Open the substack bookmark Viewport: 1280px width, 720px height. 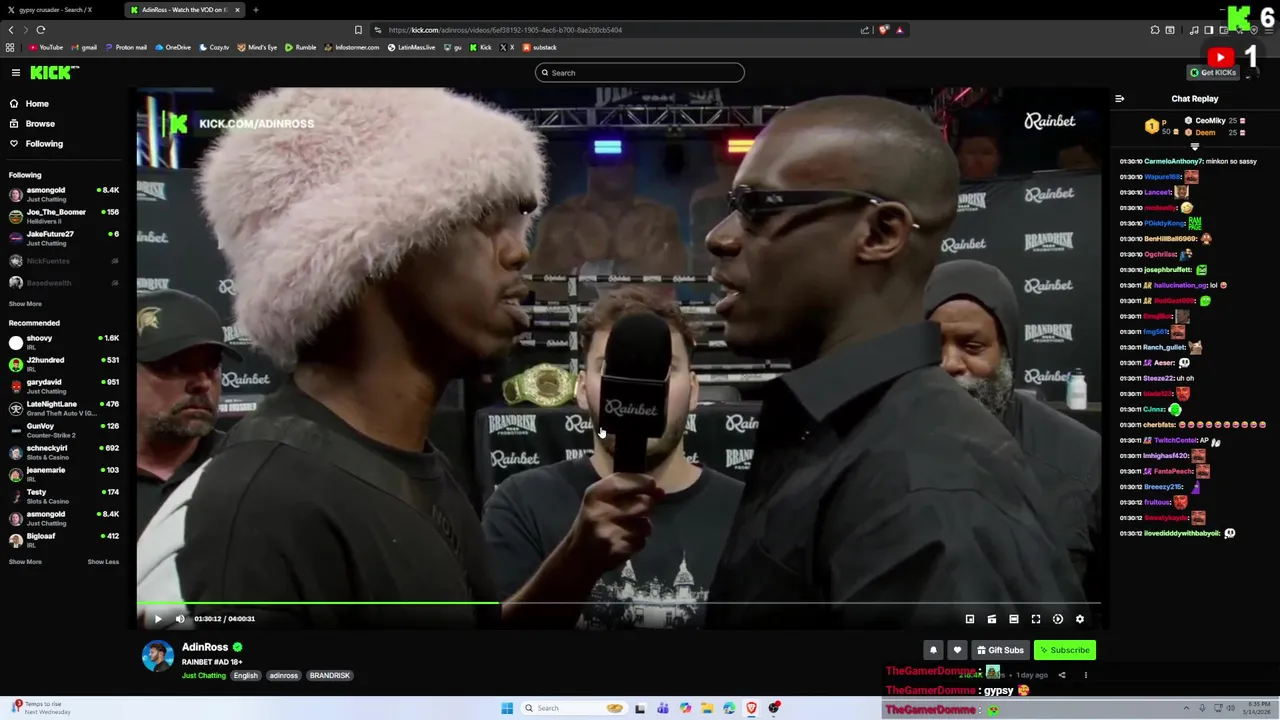pos(540,48)
